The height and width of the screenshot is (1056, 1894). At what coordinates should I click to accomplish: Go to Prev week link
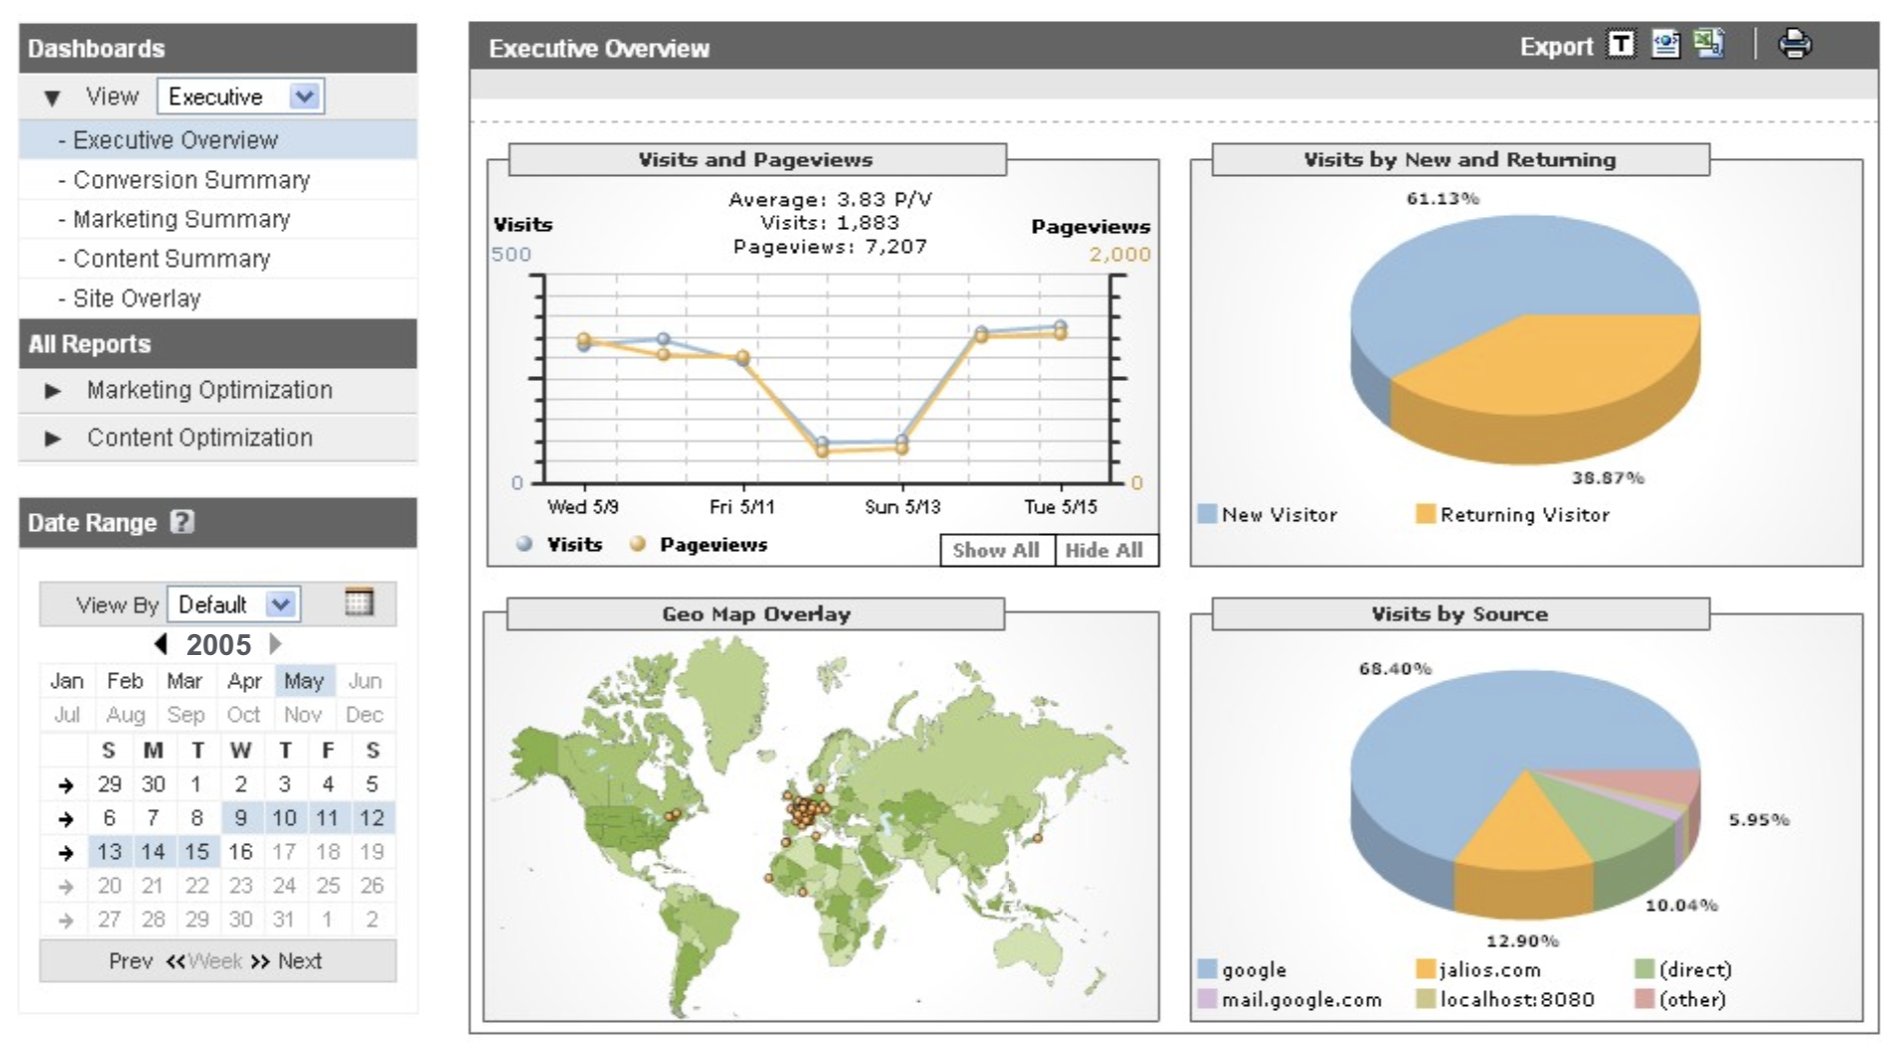click(x=131, y=961)
